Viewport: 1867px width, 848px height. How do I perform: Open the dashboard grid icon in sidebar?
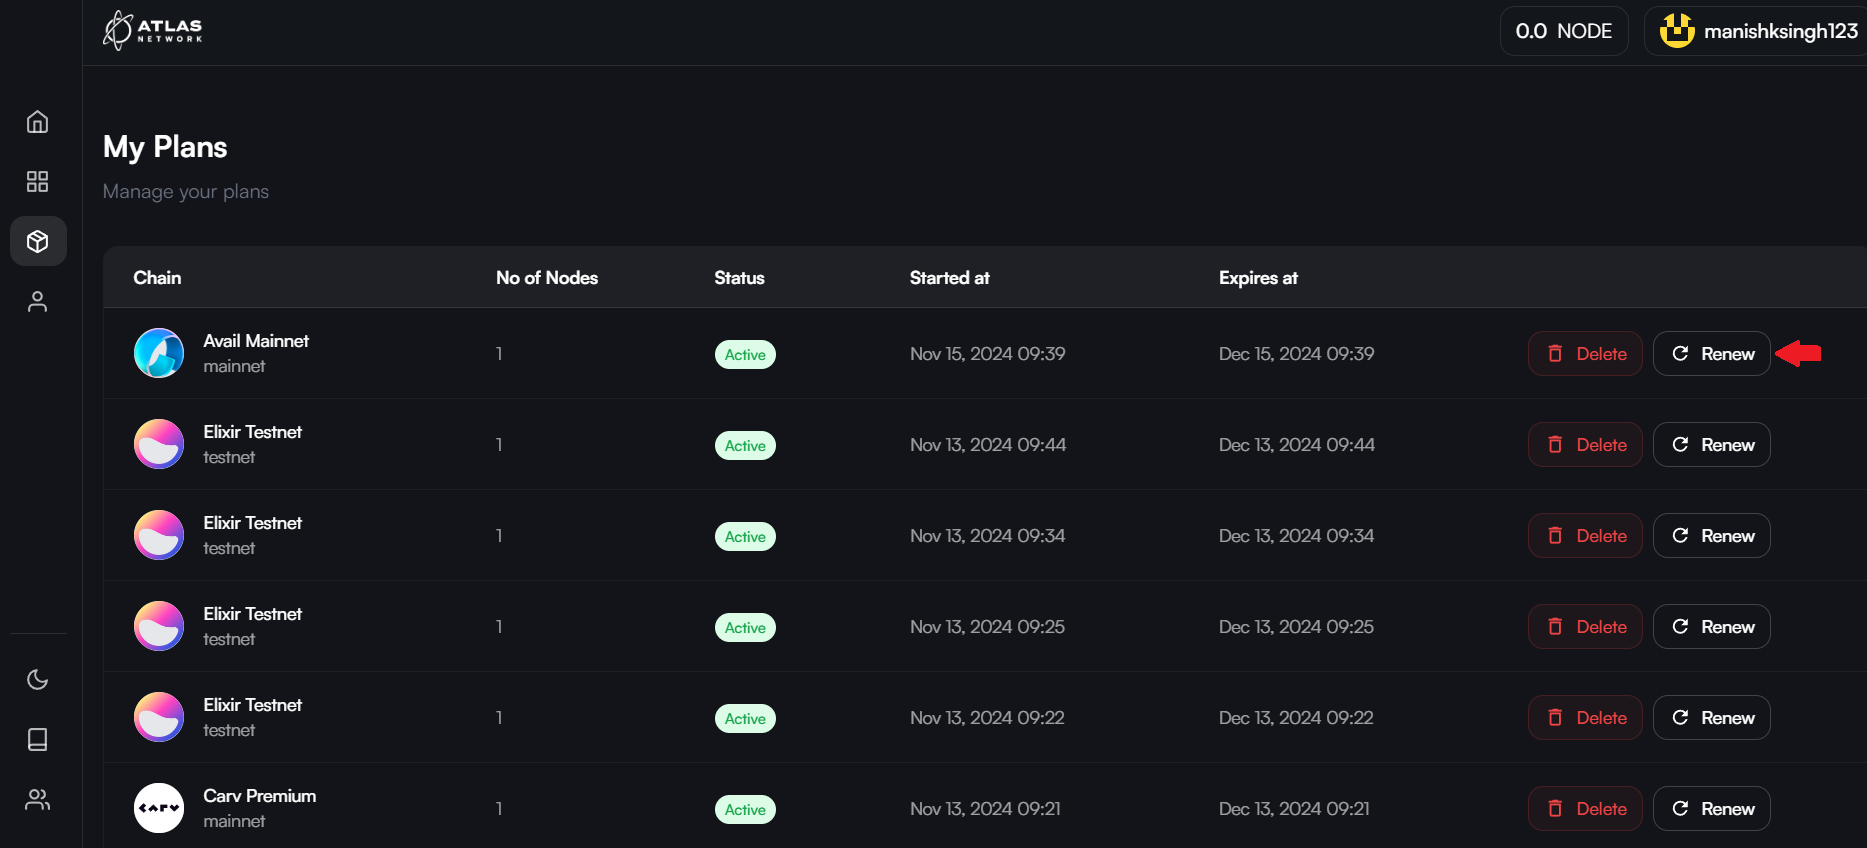coord(37,181)
